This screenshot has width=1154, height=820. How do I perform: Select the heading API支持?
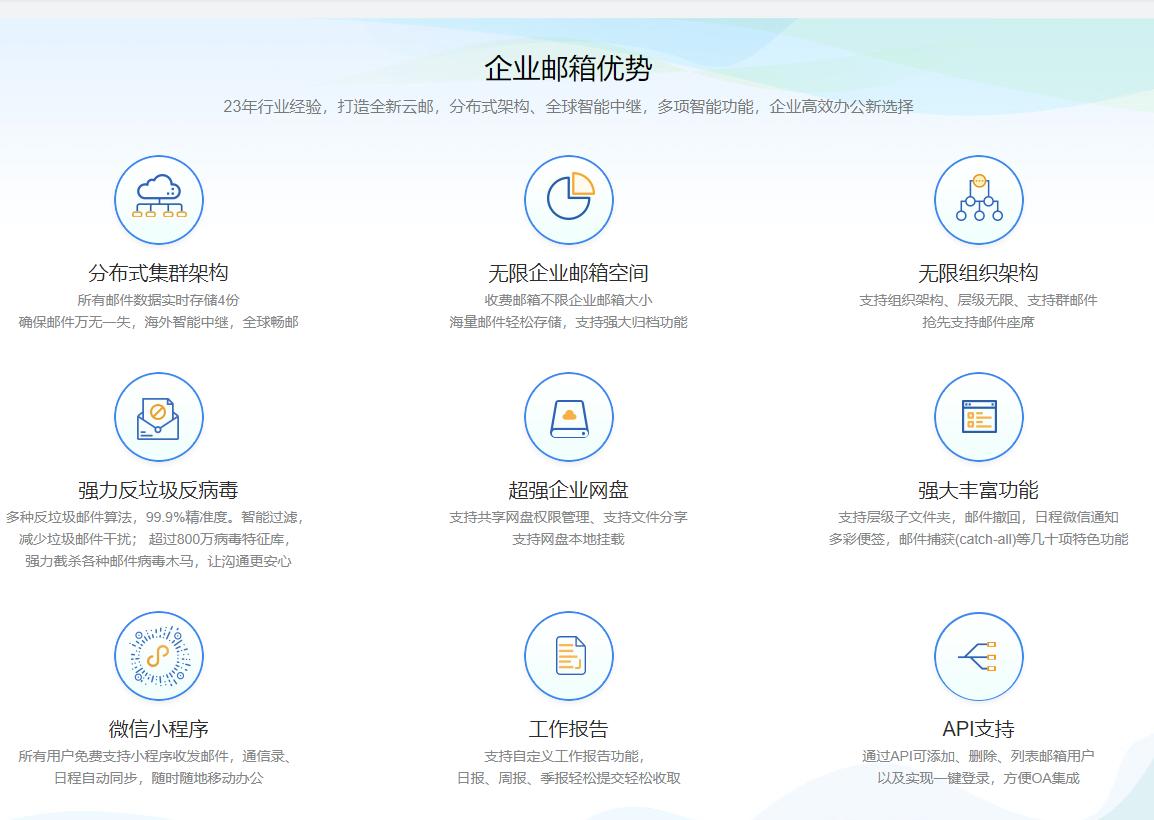point(978,729)
